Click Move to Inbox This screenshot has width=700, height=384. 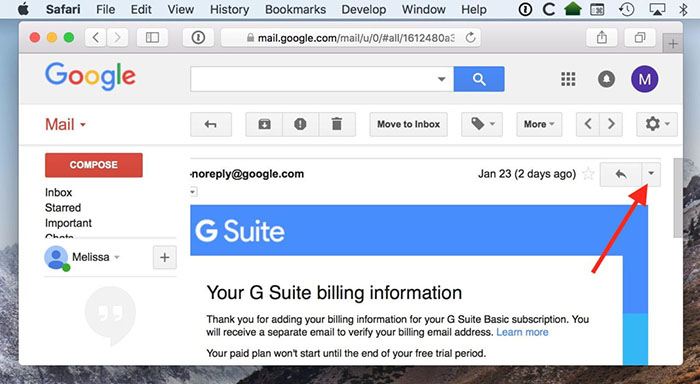coord(408,124)
